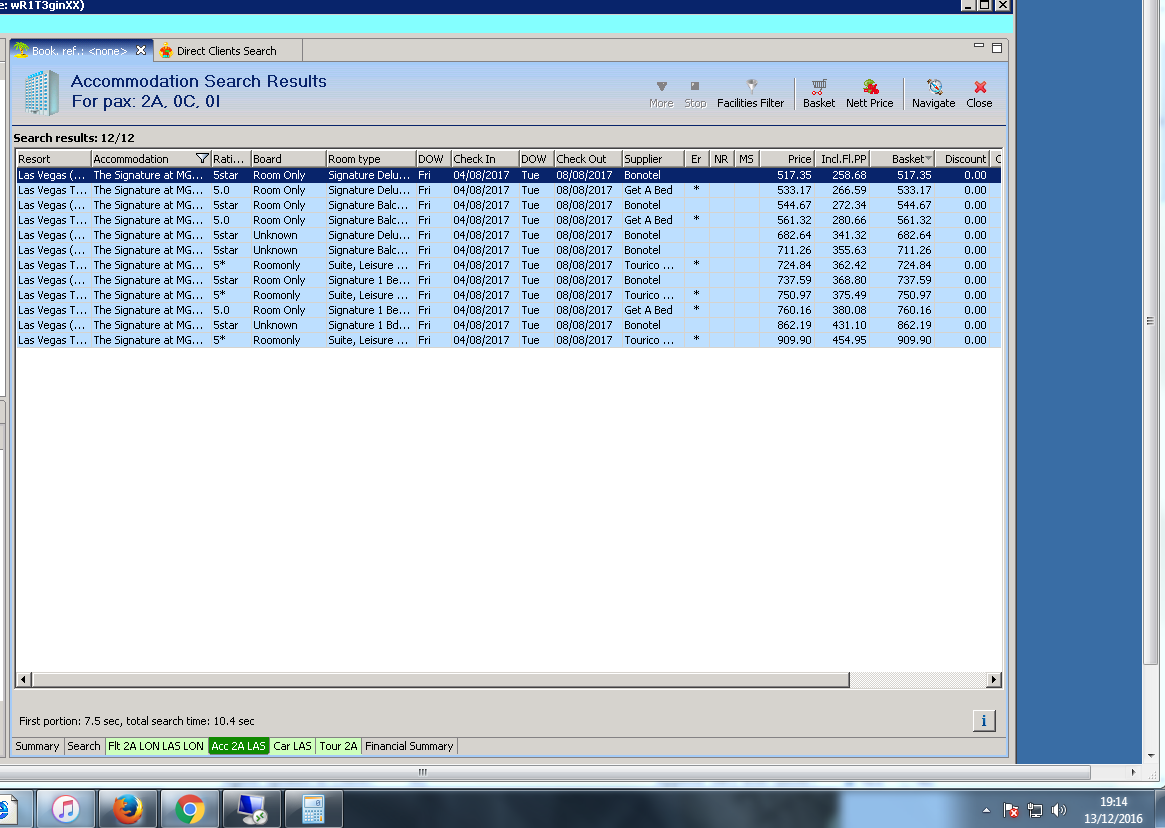
Task: Open Calculator from the taskbar
Action: coord(313,808)
